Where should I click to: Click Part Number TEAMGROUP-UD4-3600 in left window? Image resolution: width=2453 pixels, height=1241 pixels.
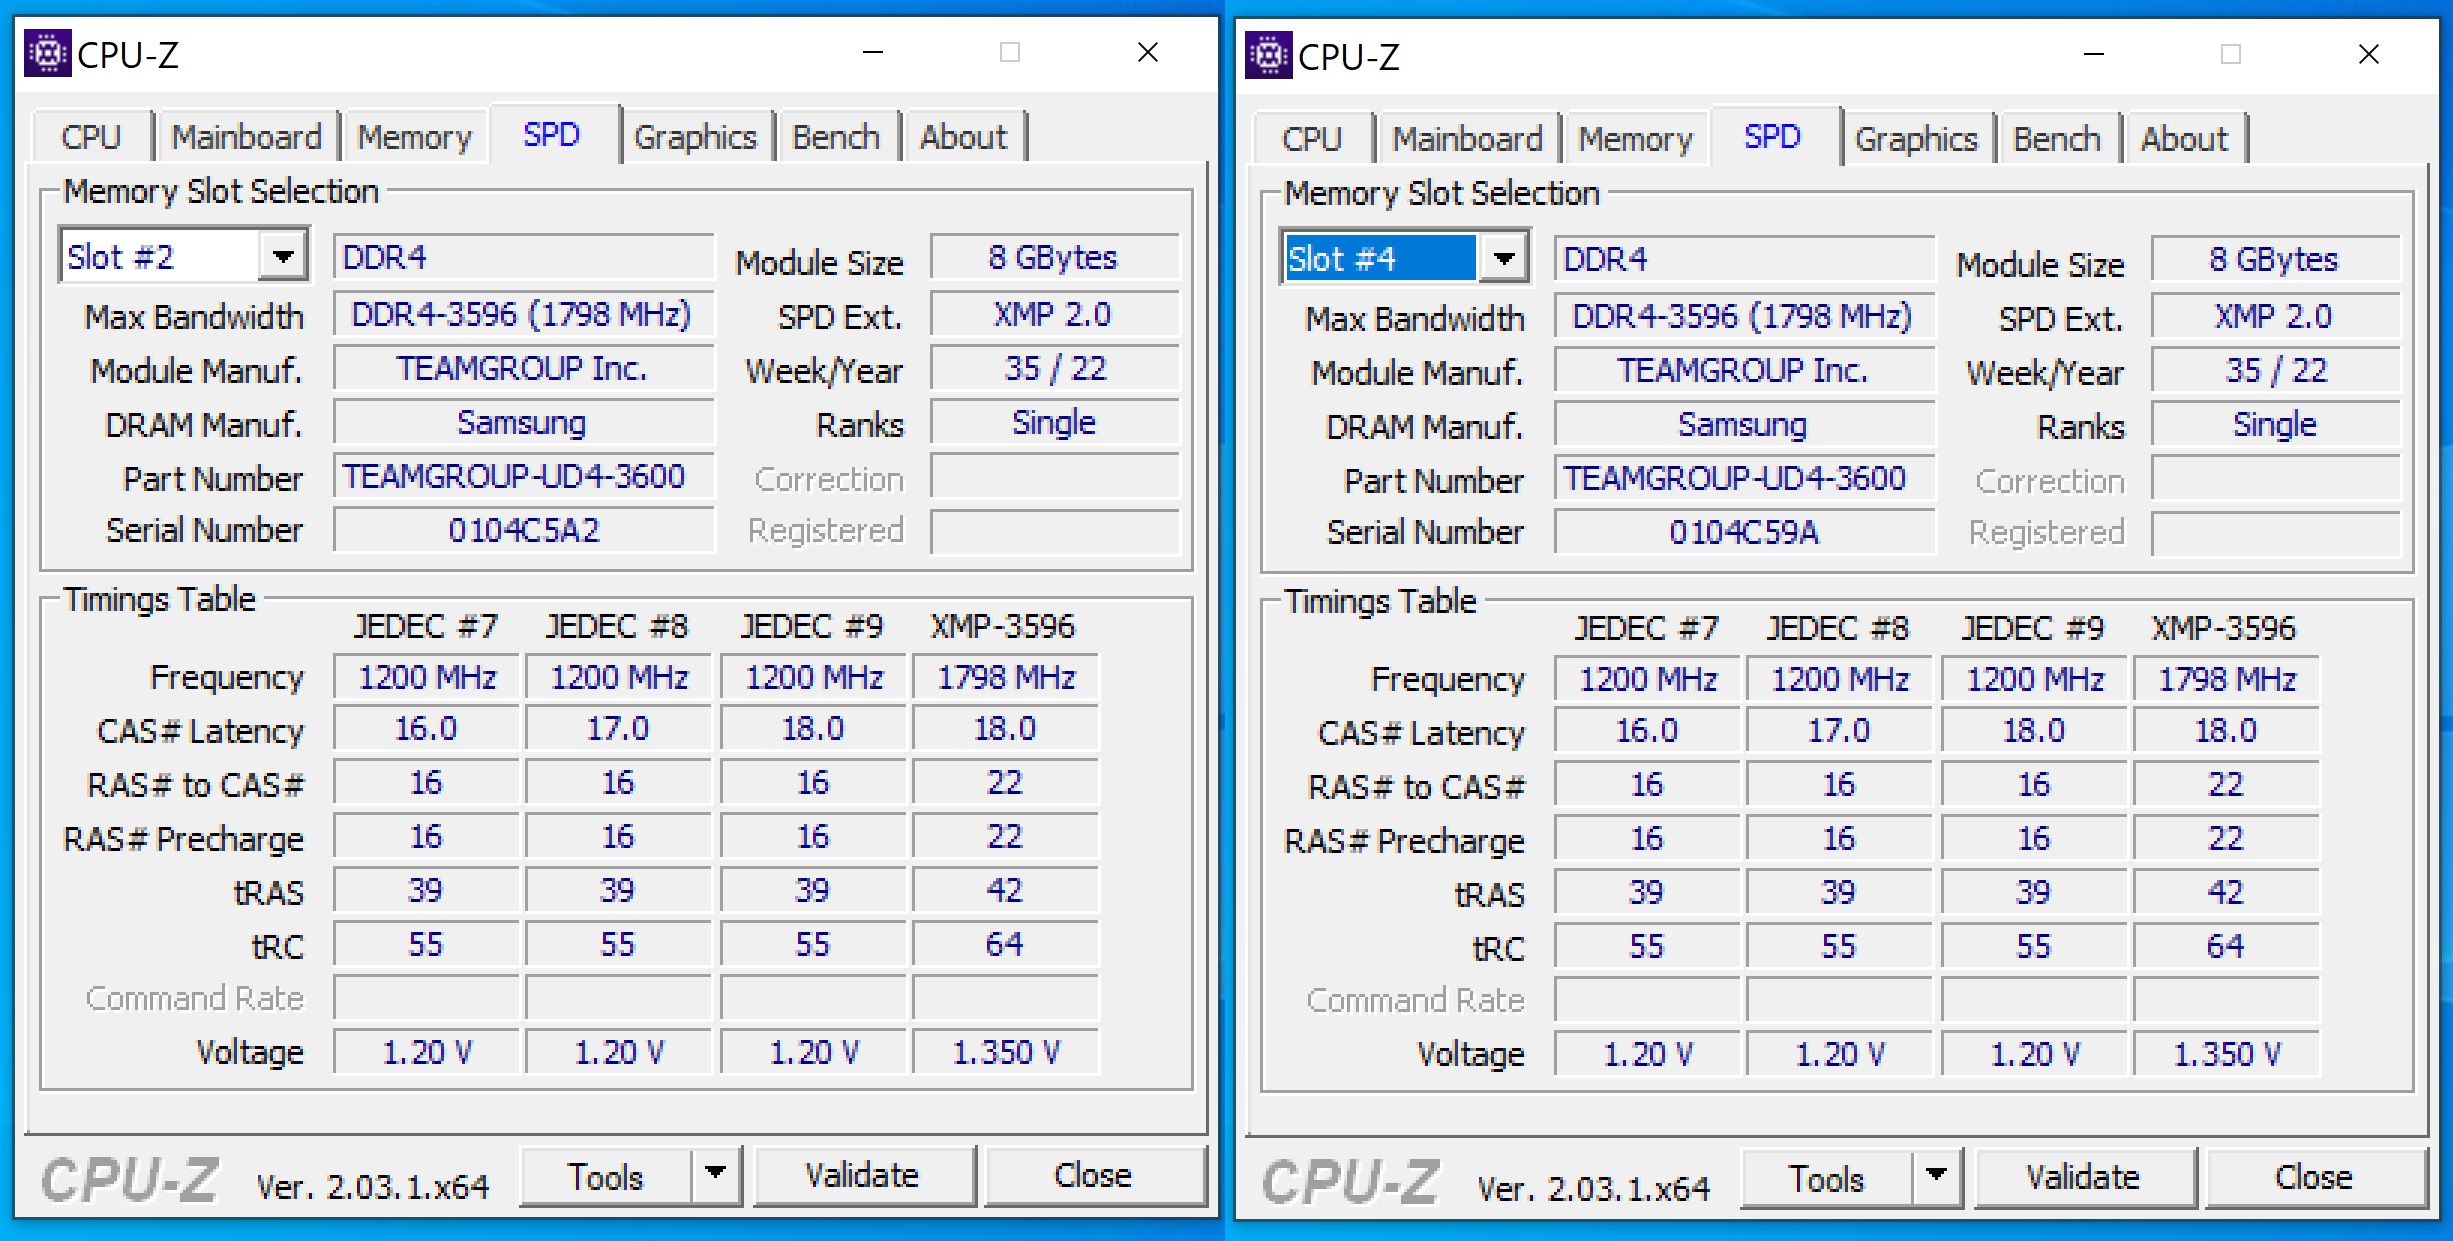(x=524, y=476)
